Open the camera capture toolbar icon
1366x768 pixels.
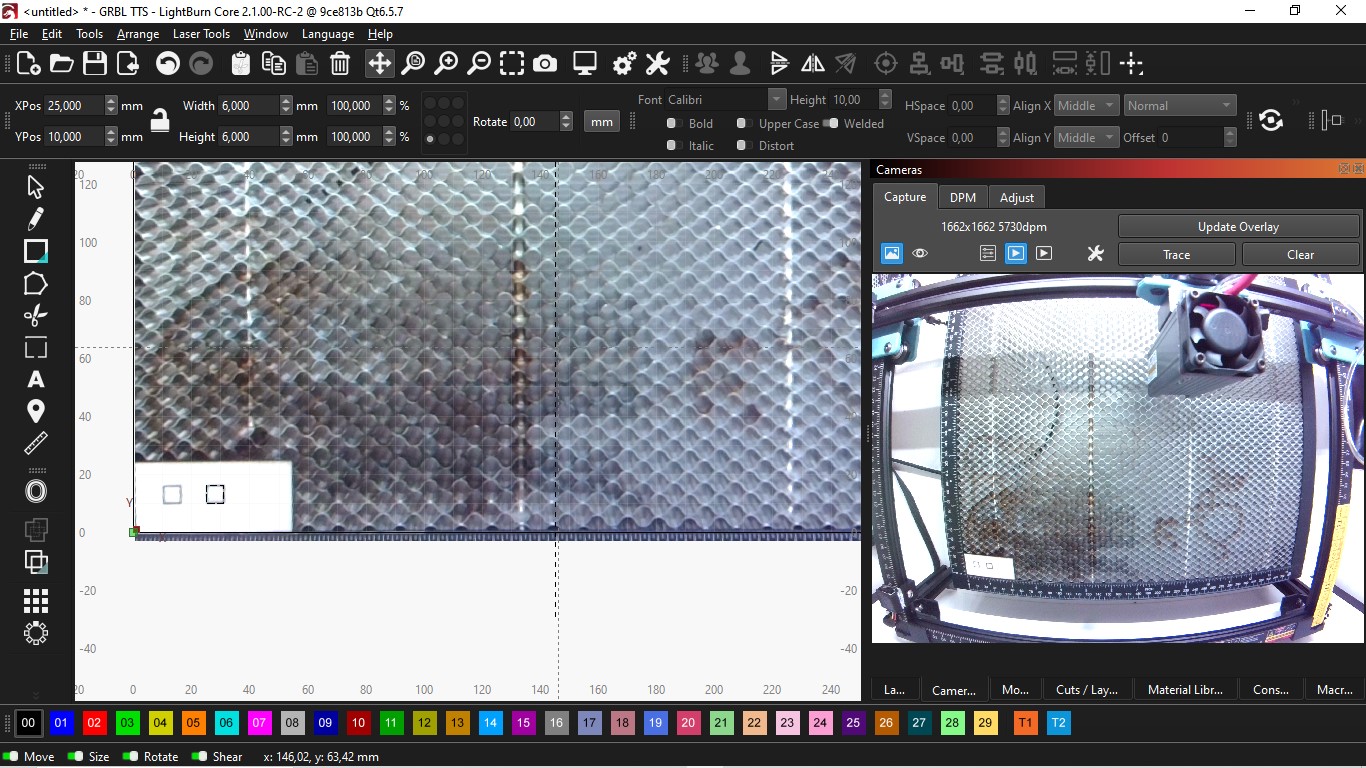545,64
